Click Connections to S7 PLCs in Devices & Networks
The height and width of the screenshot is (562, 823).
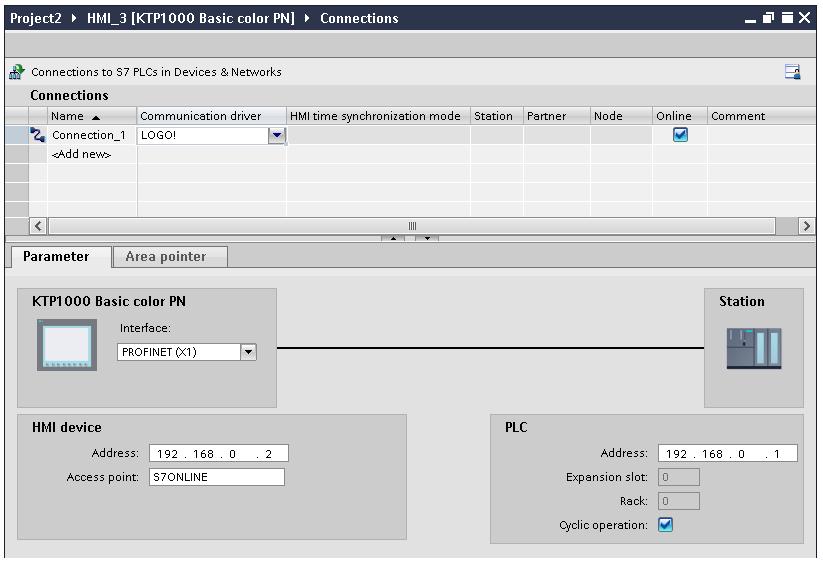tap(156, 72)
